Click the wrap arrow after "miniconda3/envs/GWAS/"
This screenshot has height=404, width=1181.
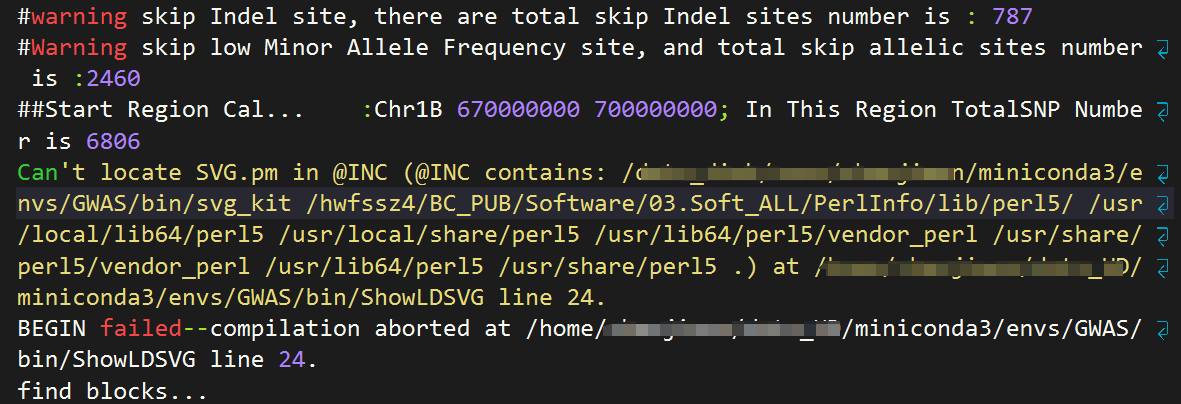[x=1162, y=328]
